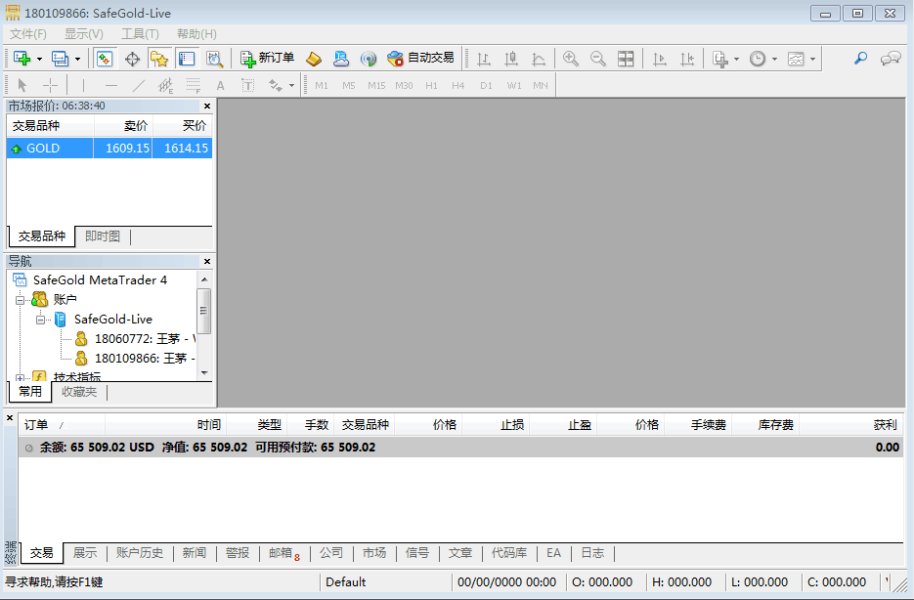Open the indicators list dropdown icon
Viewport: 914px width, 600px height.
click(721, 59)
